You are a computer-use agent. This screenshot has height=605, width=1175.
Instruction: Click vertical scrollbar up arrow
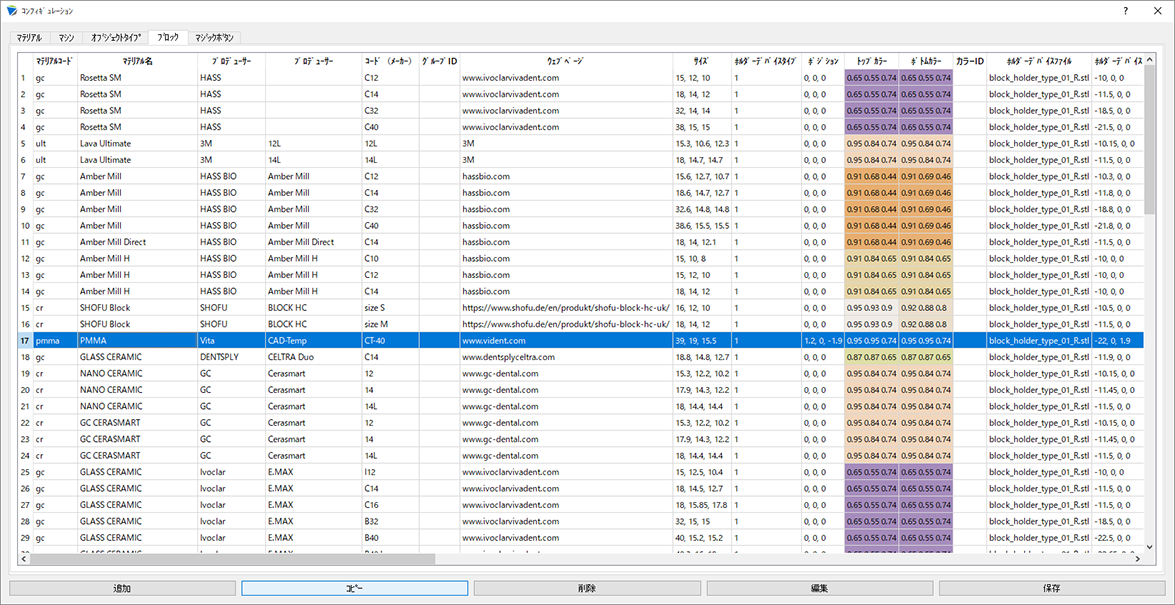point(1150,59)
